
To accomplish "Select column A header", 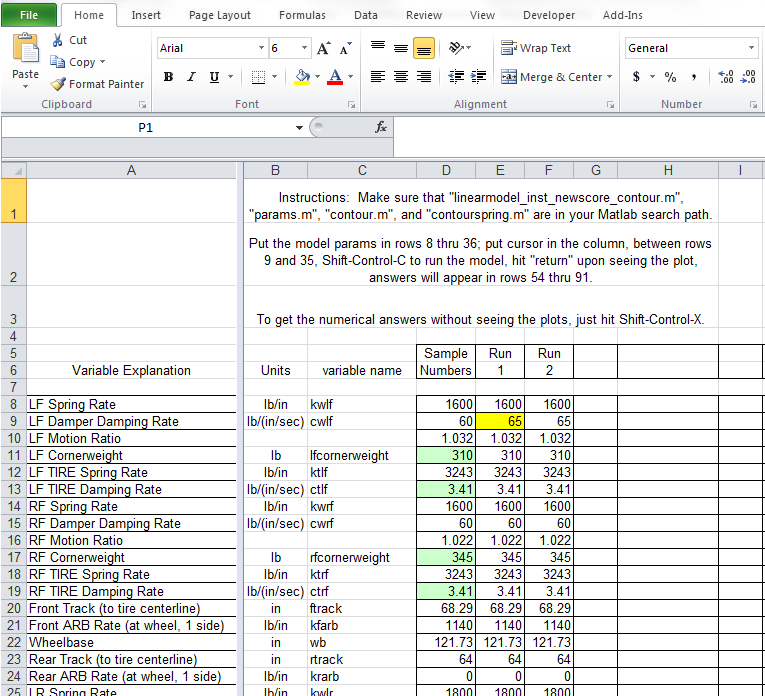I will point(131,170).
